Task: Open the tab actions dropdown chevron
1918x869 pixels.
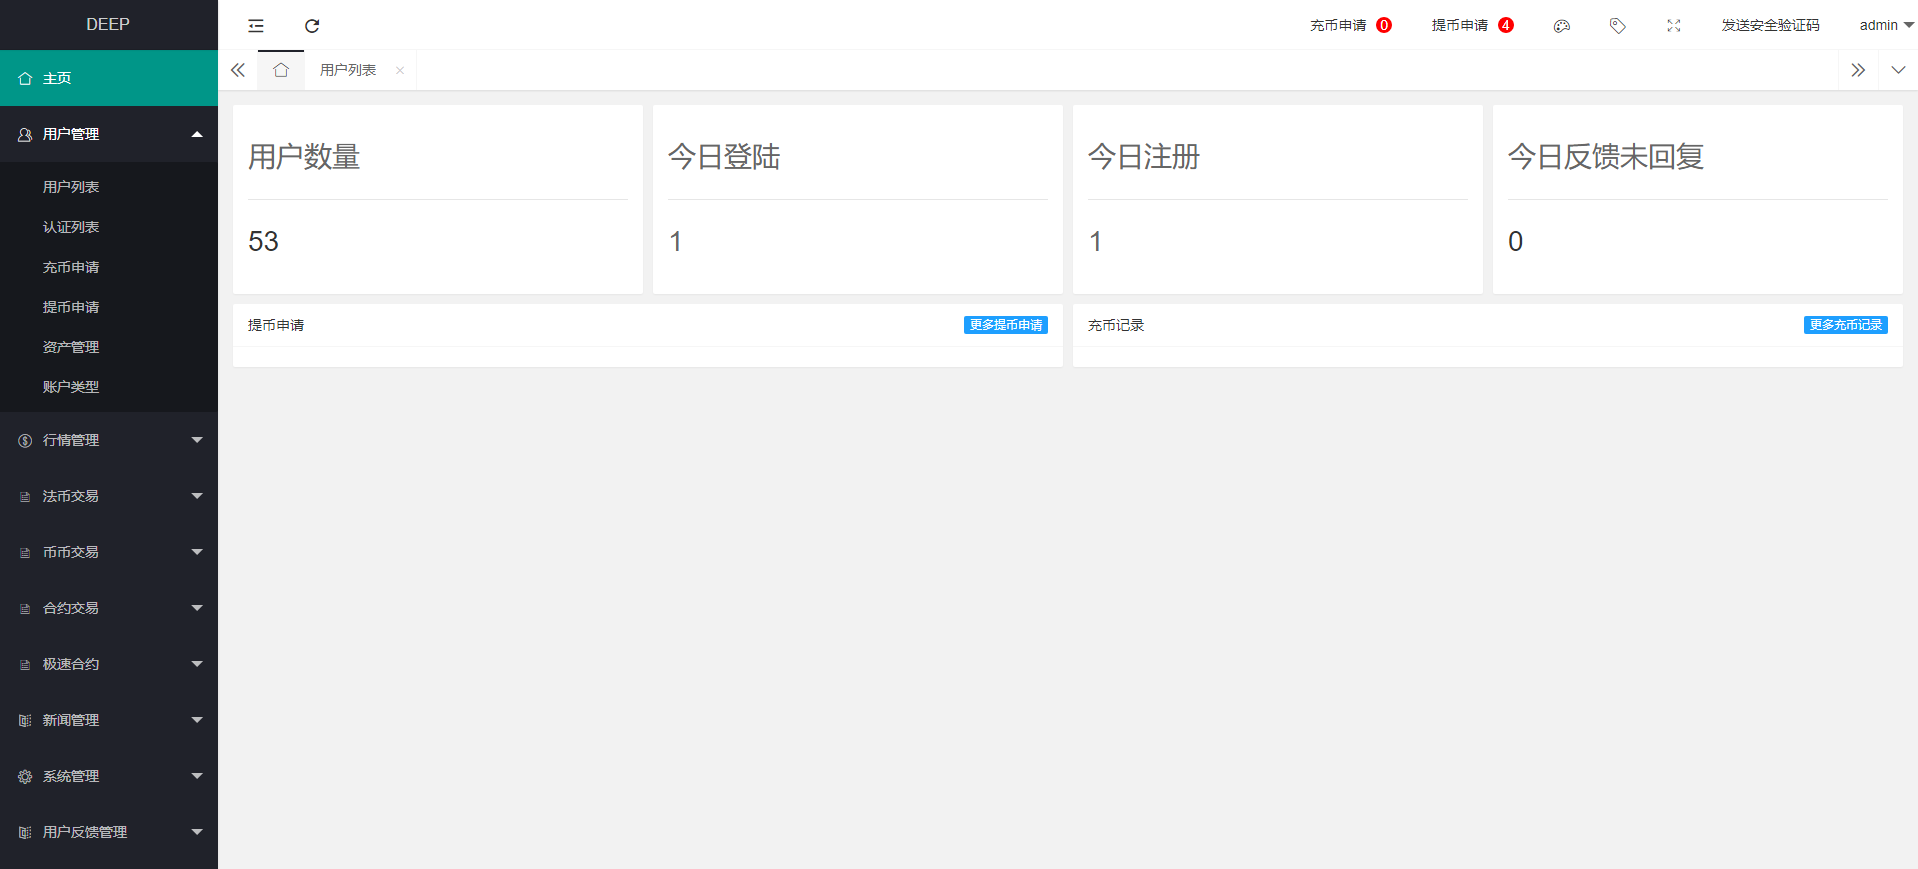Action: point(1897,70)
